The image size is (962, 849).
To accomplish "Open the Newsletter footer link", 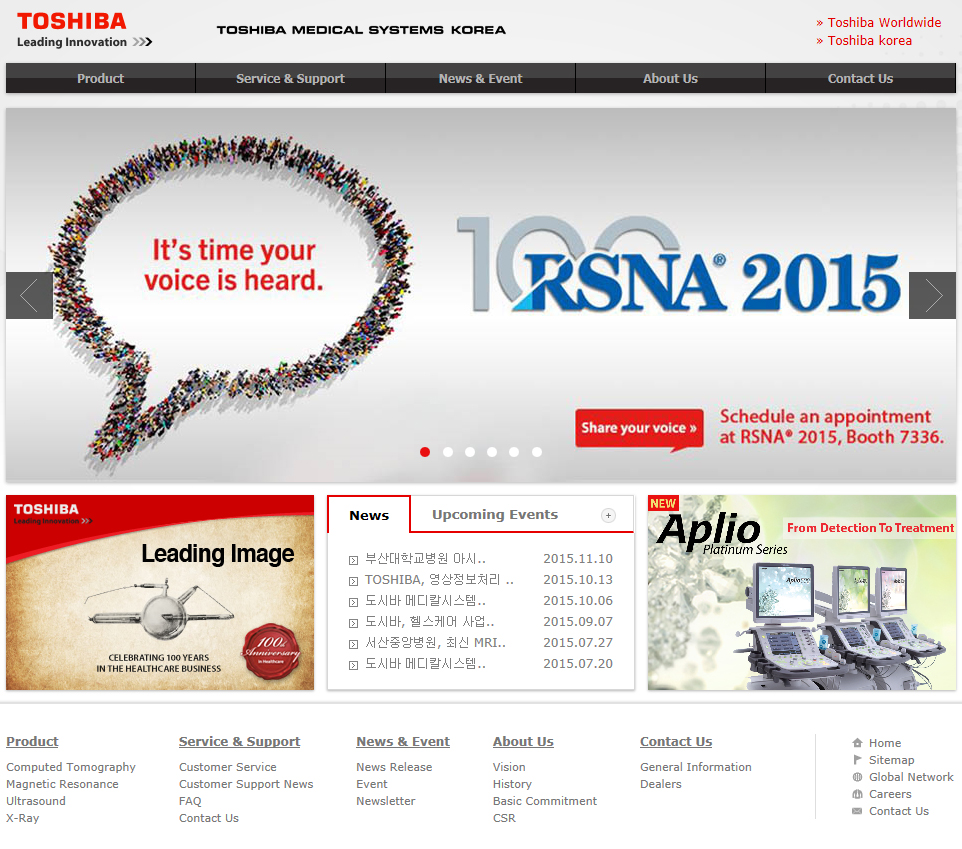I will (386, 801).
